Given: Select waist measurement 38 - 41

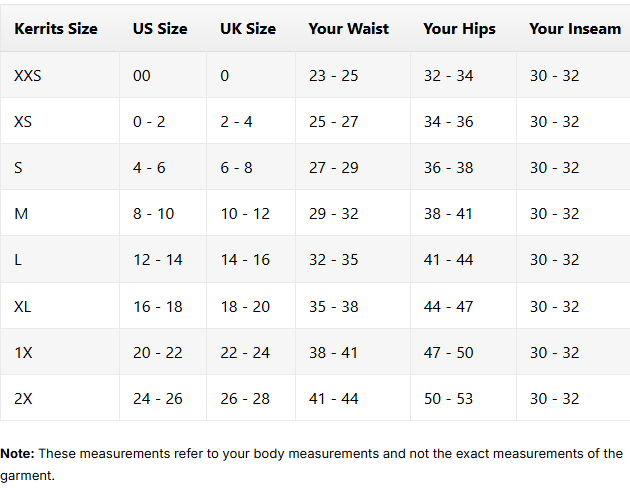Looking at the screenshot, I should point(333,352).
